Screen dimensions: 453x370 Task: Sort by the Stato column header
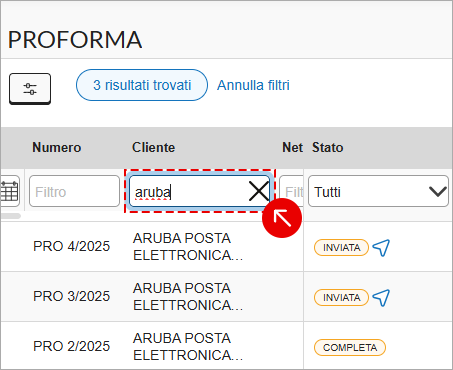[327, 147]
